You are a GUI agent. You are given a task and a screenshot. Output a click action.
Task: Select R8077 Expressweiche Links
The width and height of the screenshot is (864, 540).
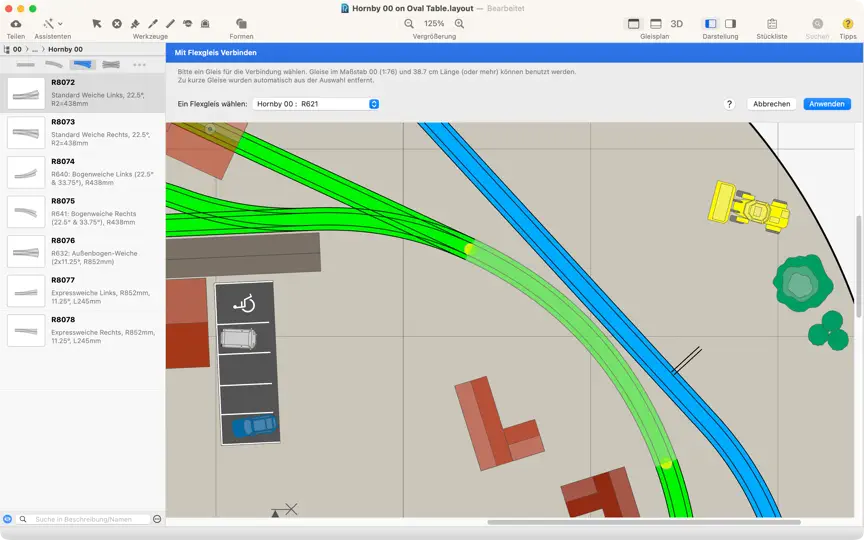(83, 291)
